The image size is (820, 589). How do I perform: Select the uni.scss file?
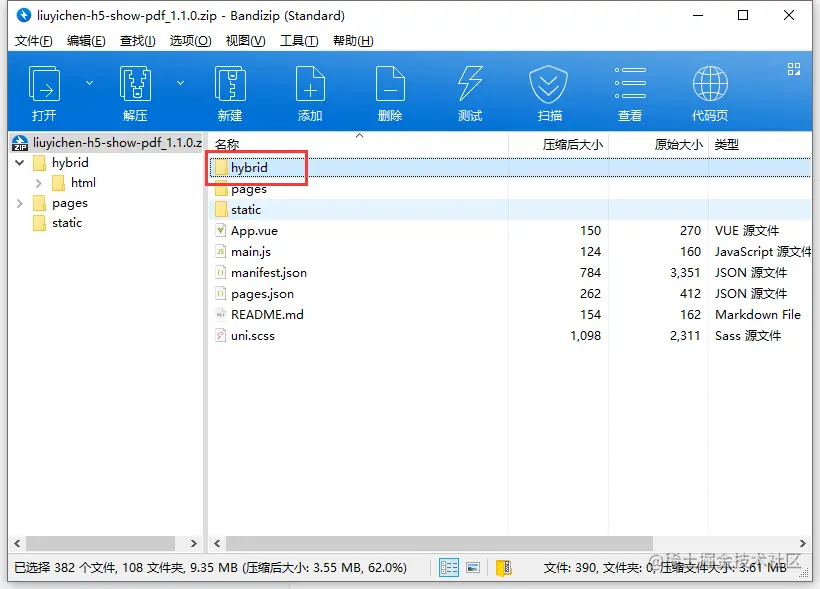253,335
